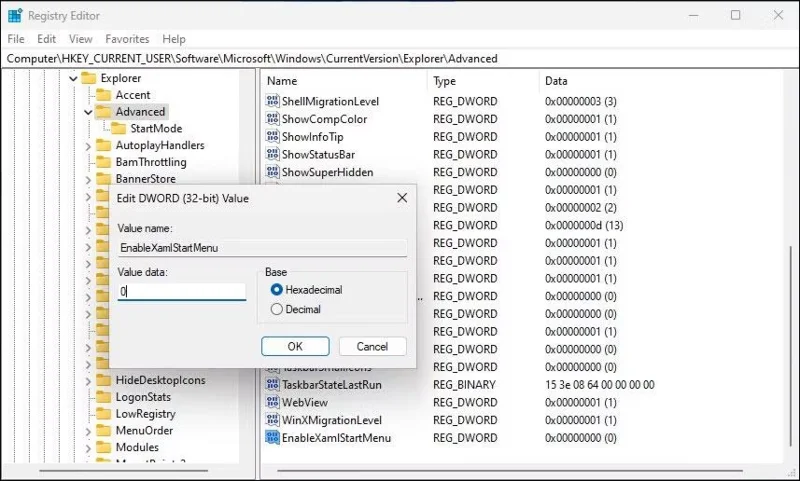Collapse the Advanced tree node
Screen dimensions: 800x481
pos(88,112)
